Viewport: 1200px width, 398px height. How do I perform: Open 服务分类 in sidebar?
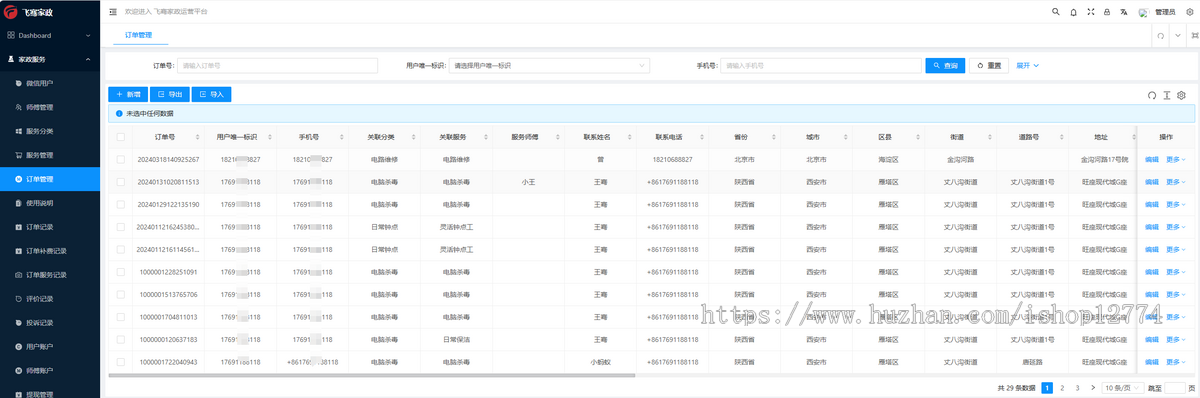(50, 131)
